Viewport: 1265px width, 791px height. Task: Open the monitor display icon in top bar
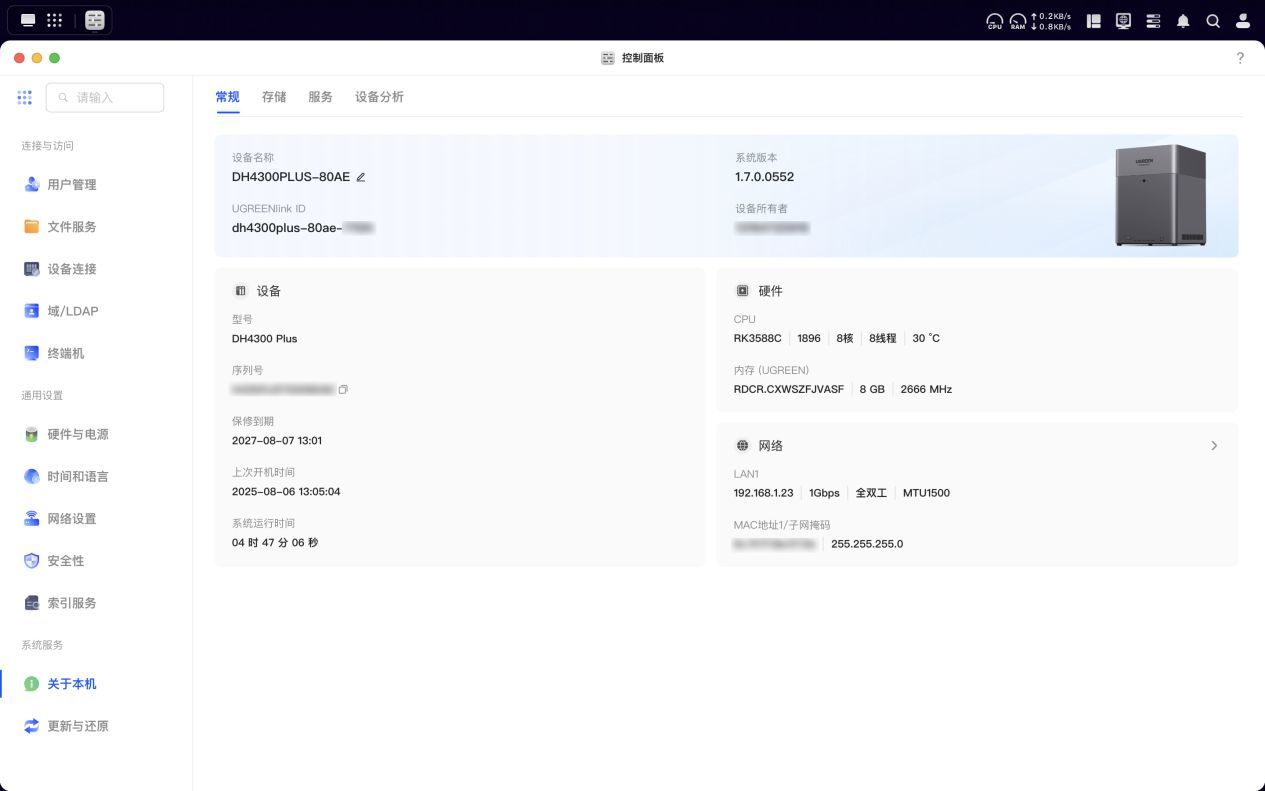click(1123, 20)
